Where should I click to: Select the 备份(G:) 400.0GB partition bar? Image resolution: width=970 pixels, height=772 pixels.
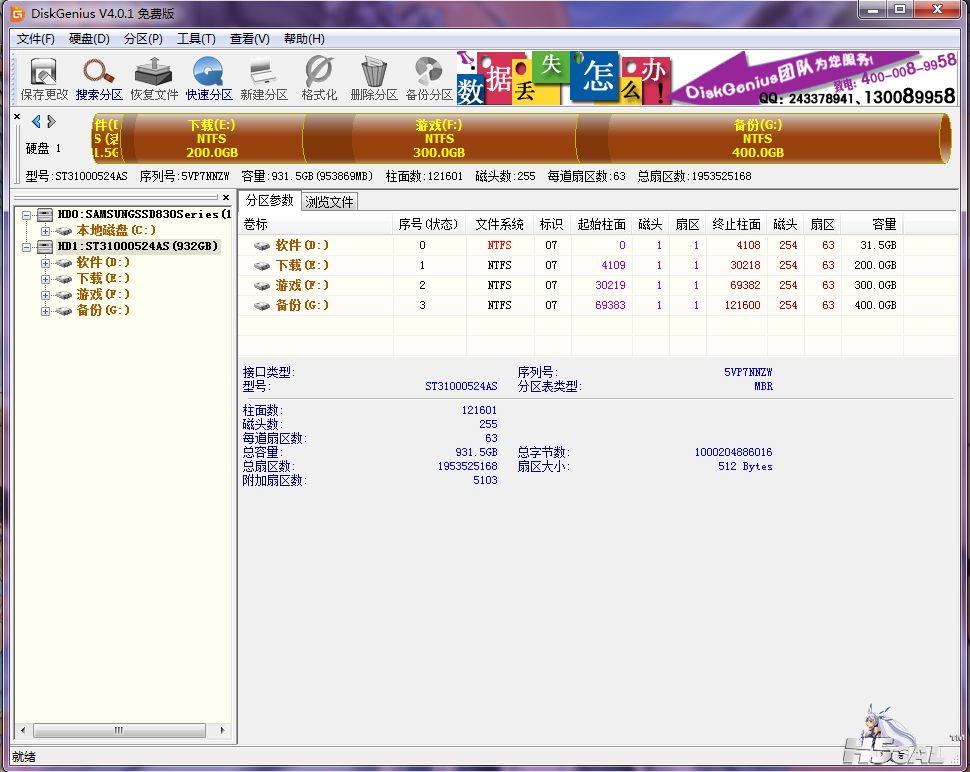click(757, 139)
